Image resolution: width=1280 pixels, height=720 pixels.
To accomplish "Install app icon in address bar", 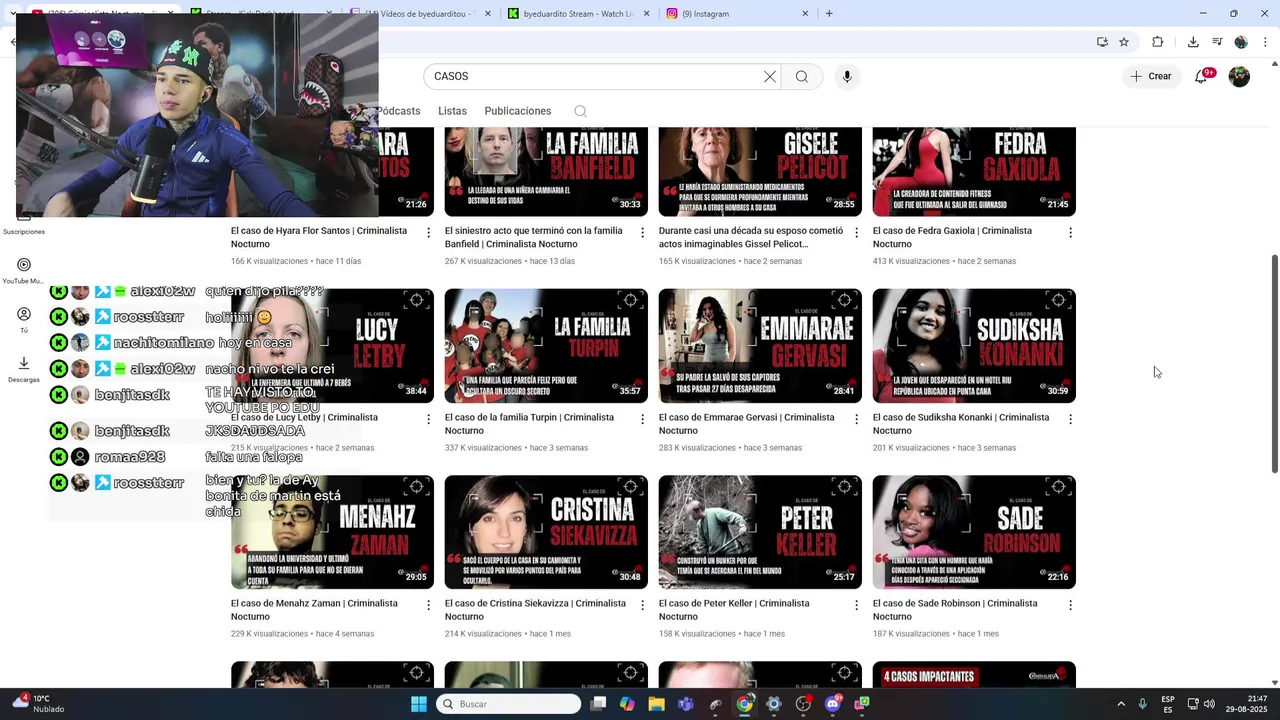I will (x=1102, y=42).
